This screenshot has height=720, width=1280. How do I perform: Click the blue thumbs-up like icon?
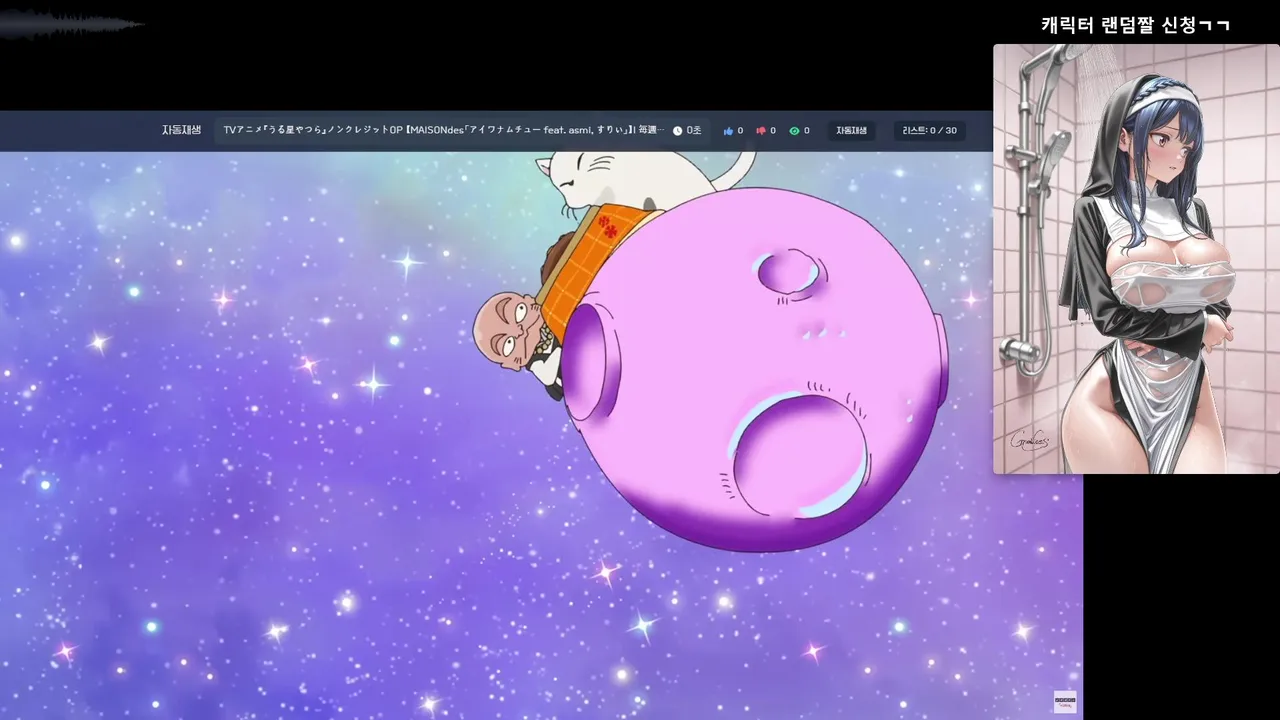[x=728, y=131]
